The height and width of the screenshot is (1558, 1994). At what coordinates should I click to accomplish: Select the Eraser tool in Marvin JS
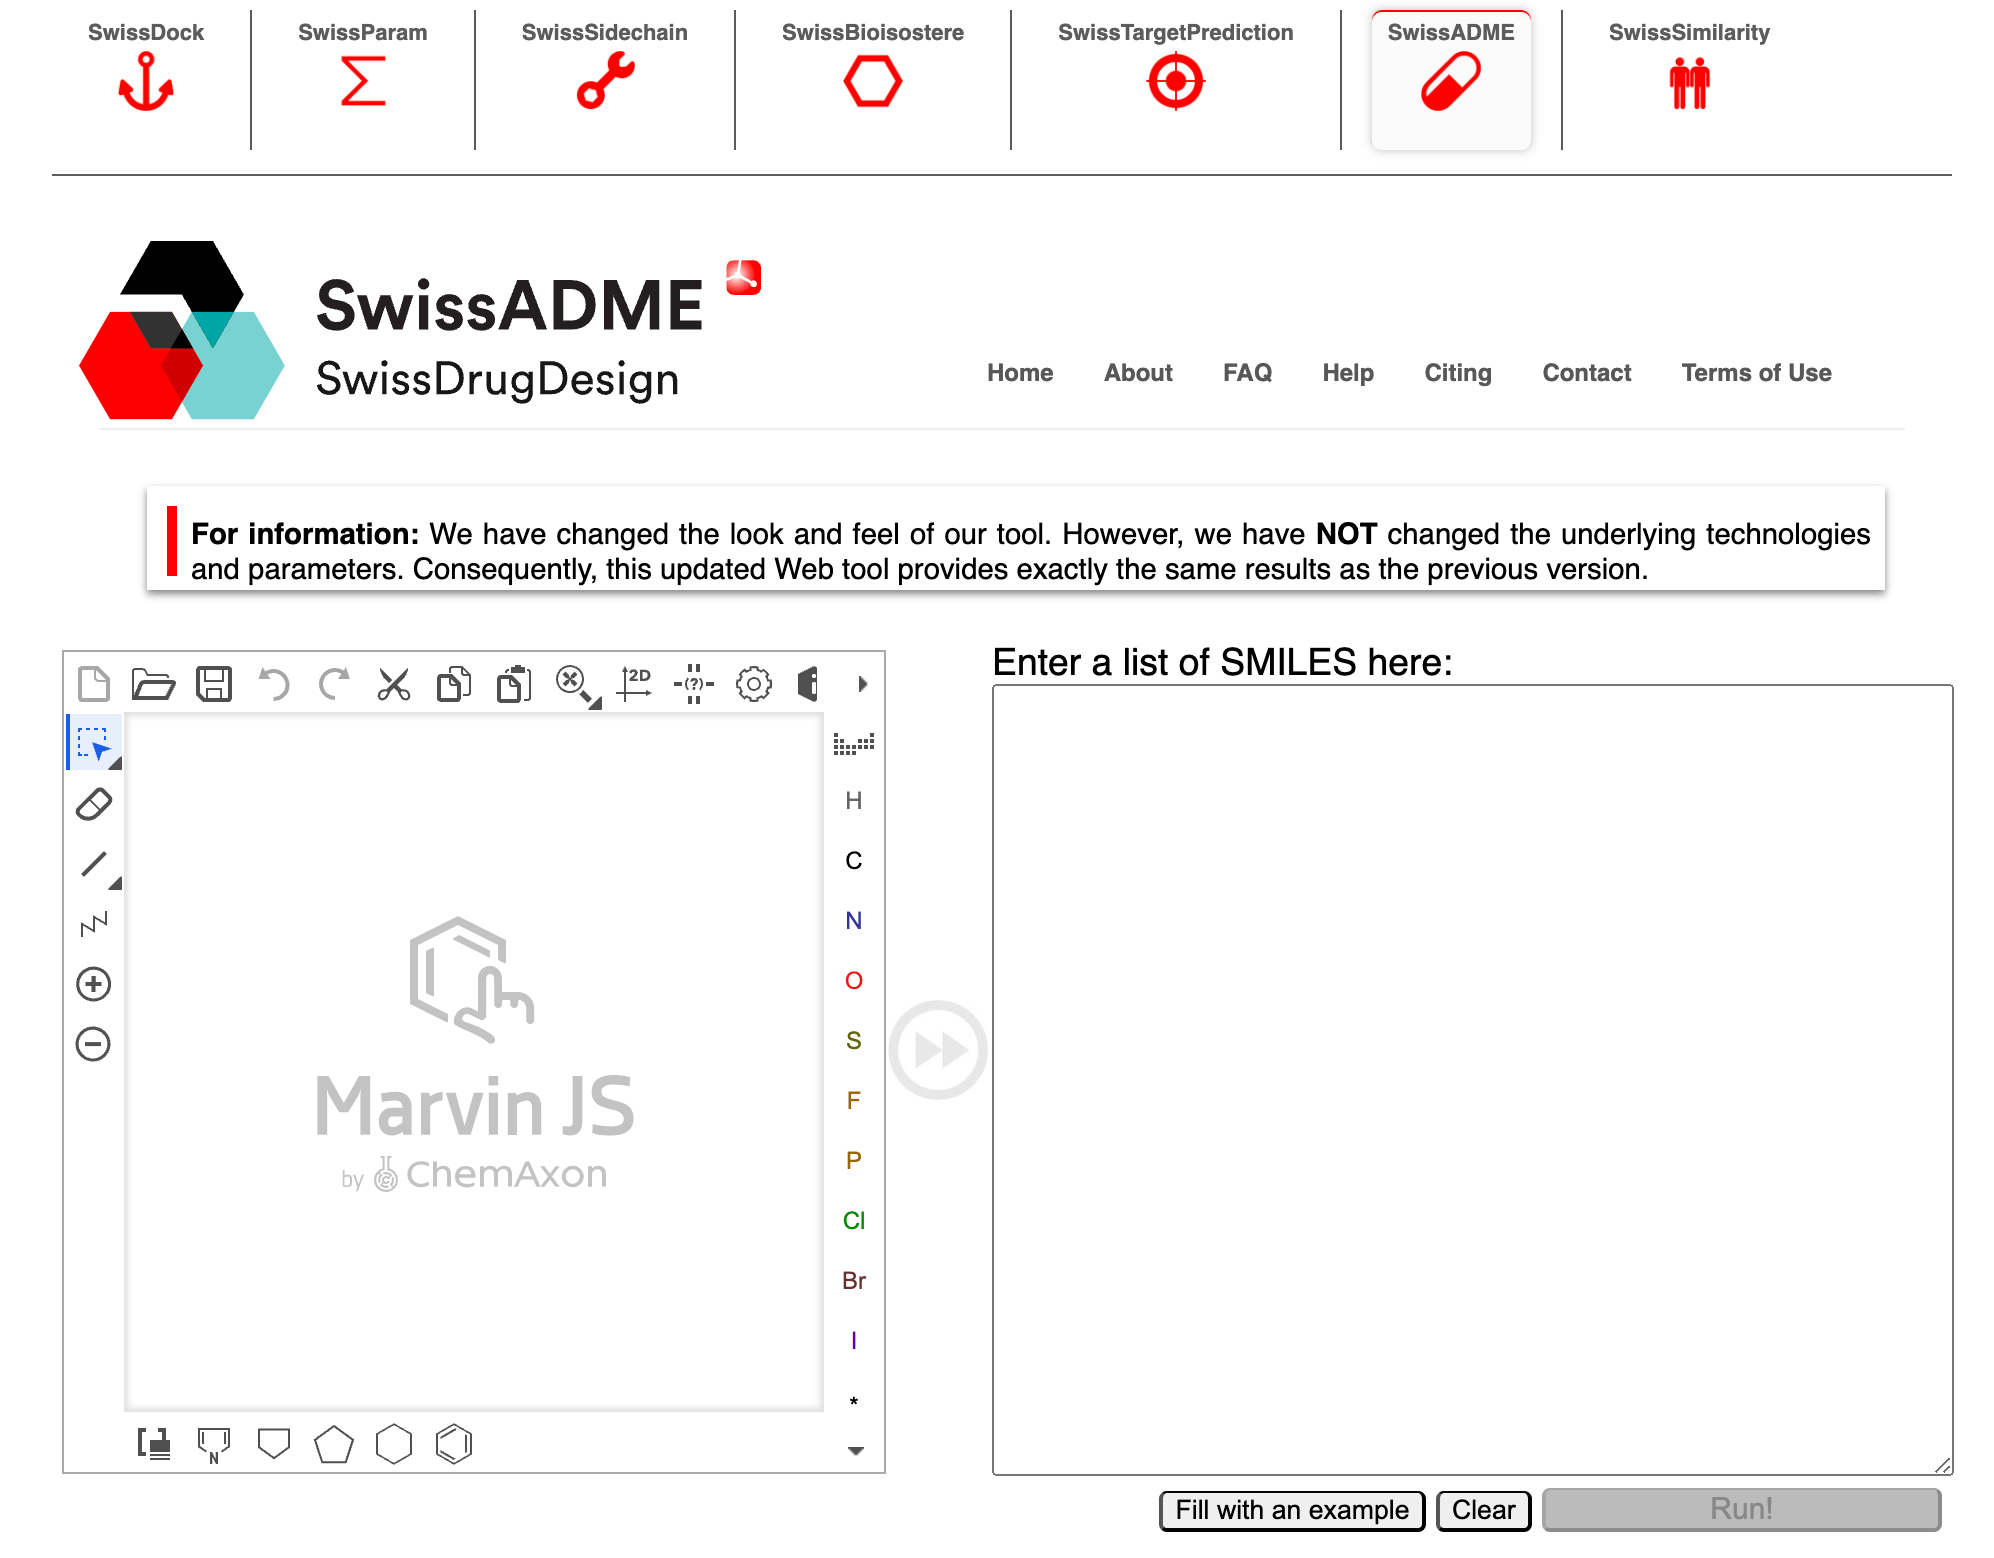[x=94, y=804]
